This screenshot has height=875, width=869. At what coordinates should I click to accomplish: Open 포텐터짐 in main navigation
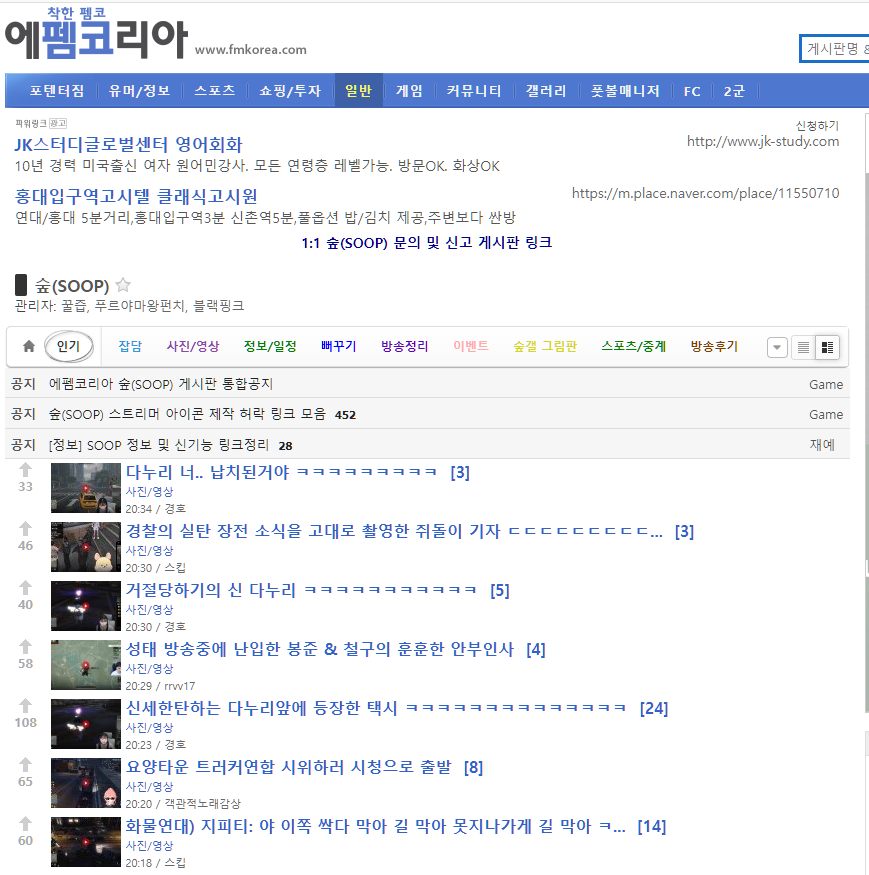click(x=57, y=91)
